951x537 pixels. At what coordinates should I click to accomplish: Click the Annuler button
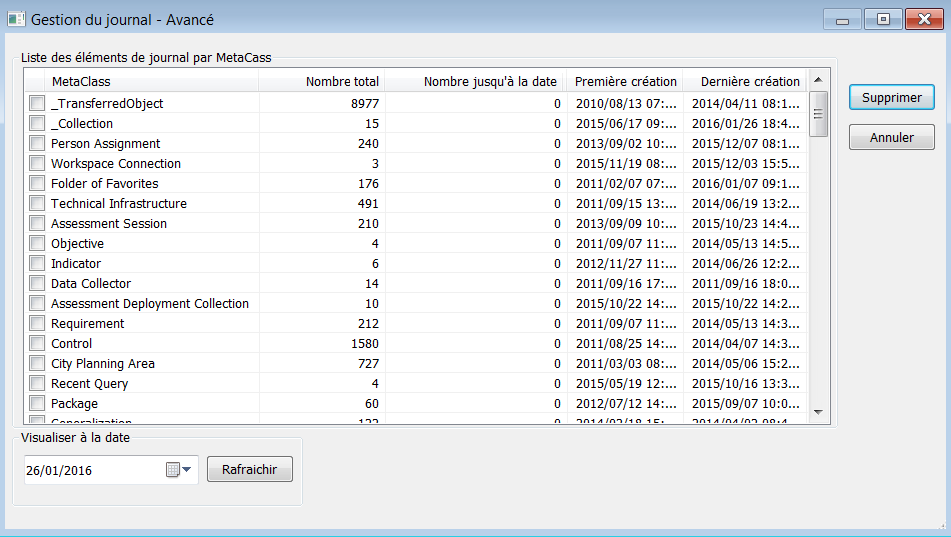pos(891,137)
